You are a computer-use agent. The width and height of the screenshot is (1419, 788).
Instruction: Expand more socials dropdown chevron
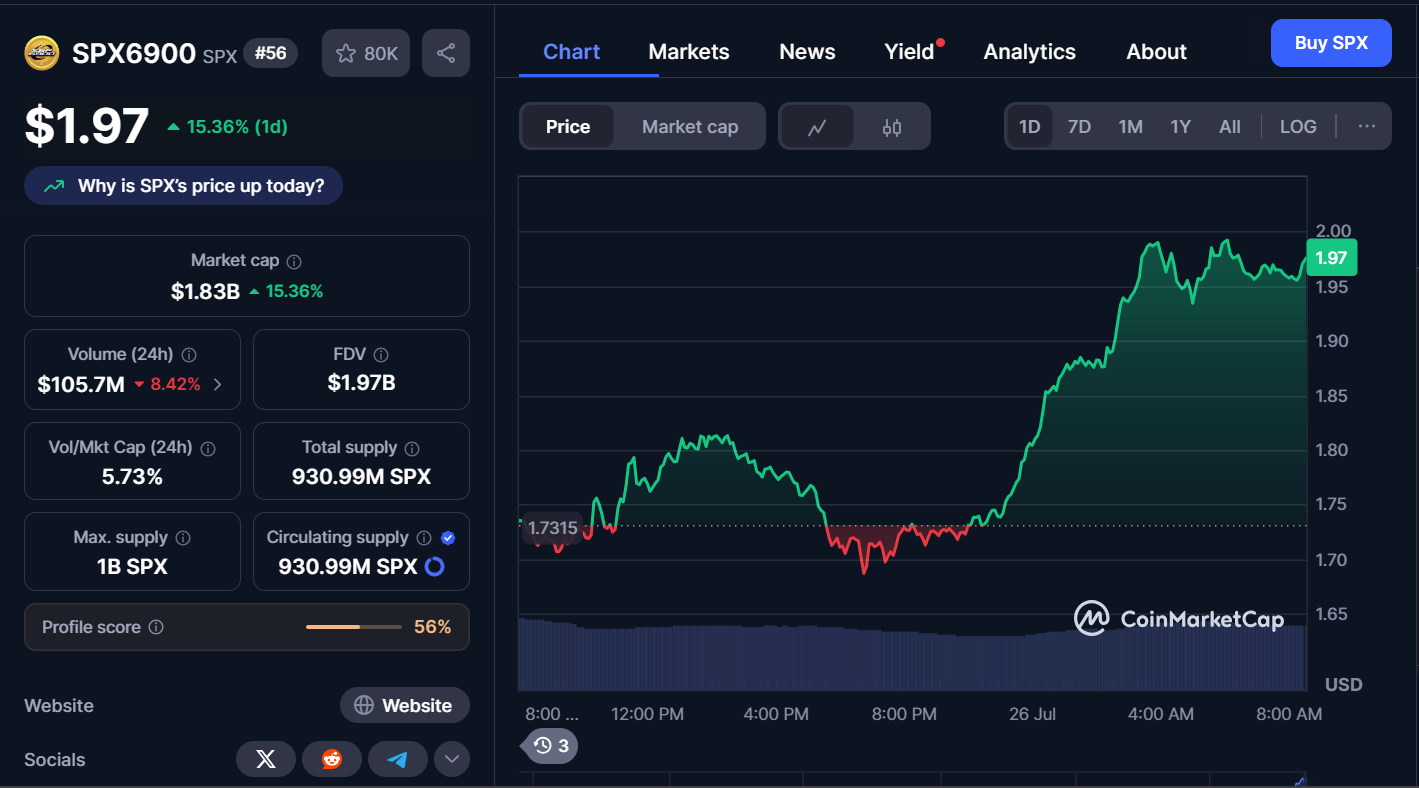tap(451, 759)
